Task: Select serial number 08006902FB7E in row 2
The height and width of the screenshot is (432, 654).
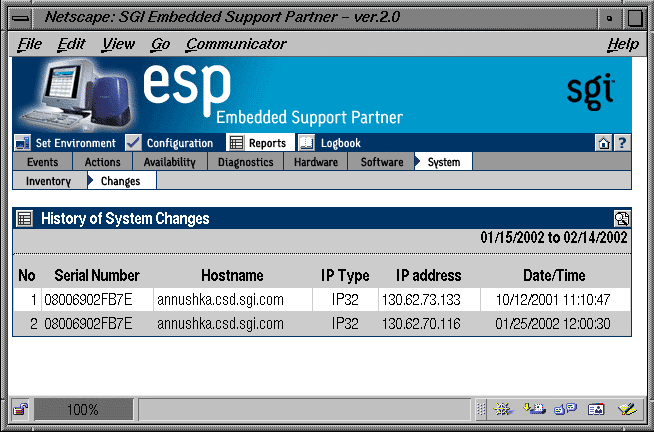Action: pos(88,324)
